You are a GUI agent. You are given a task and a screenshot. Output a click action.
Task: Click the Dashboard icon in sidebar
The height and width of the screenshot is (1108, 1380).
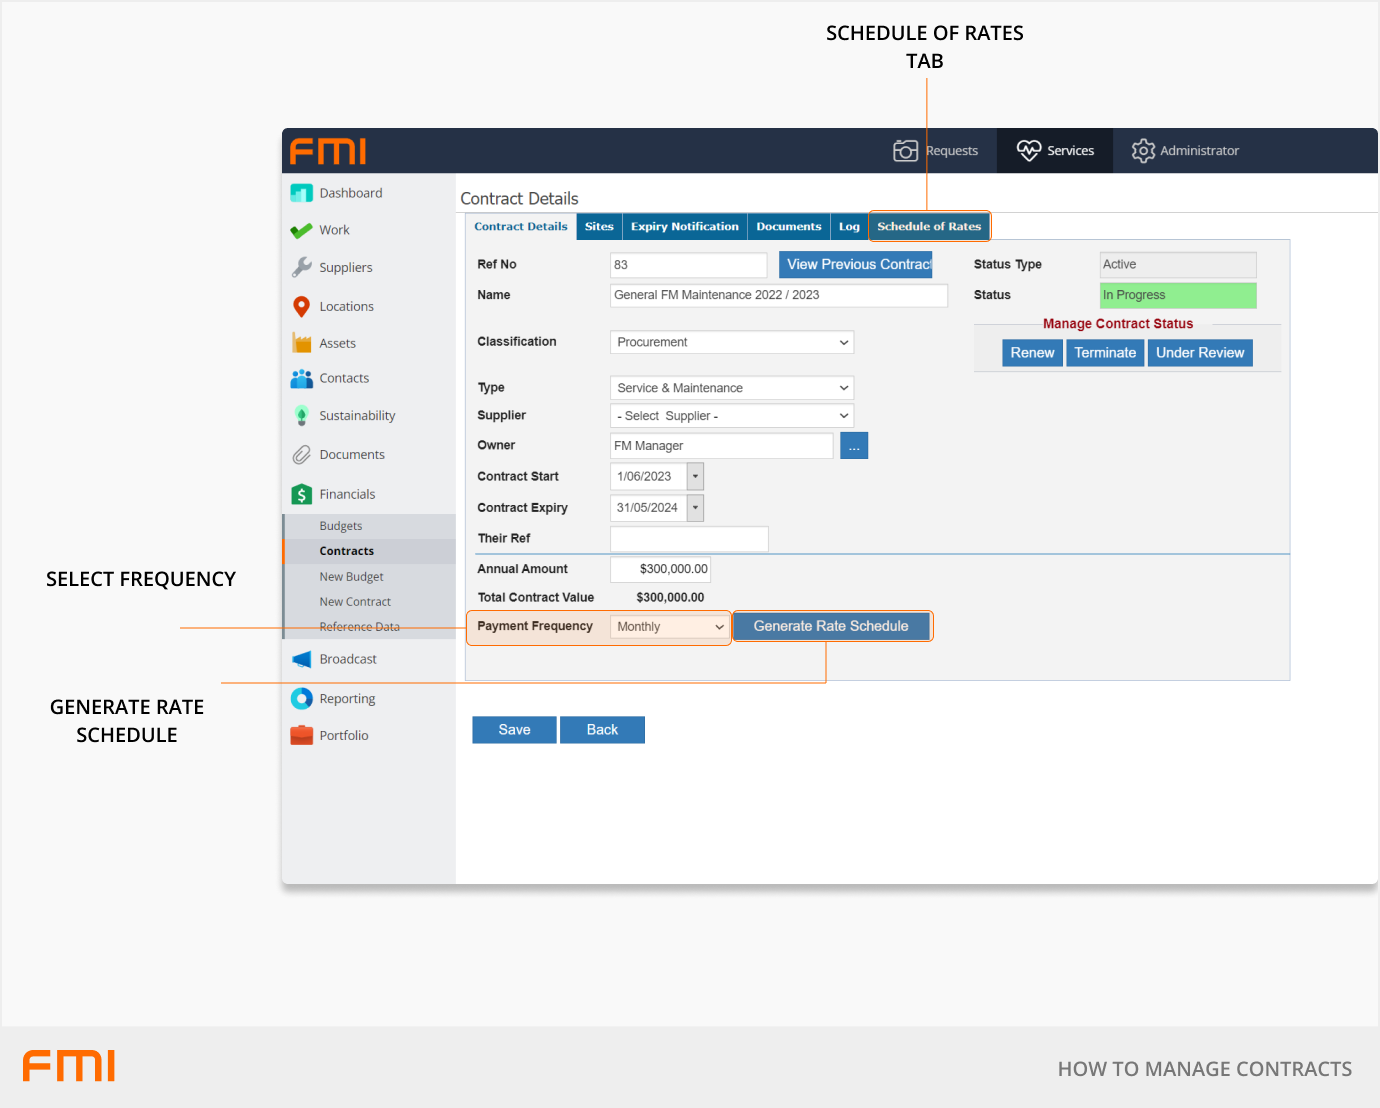click(x=301, y=193)
